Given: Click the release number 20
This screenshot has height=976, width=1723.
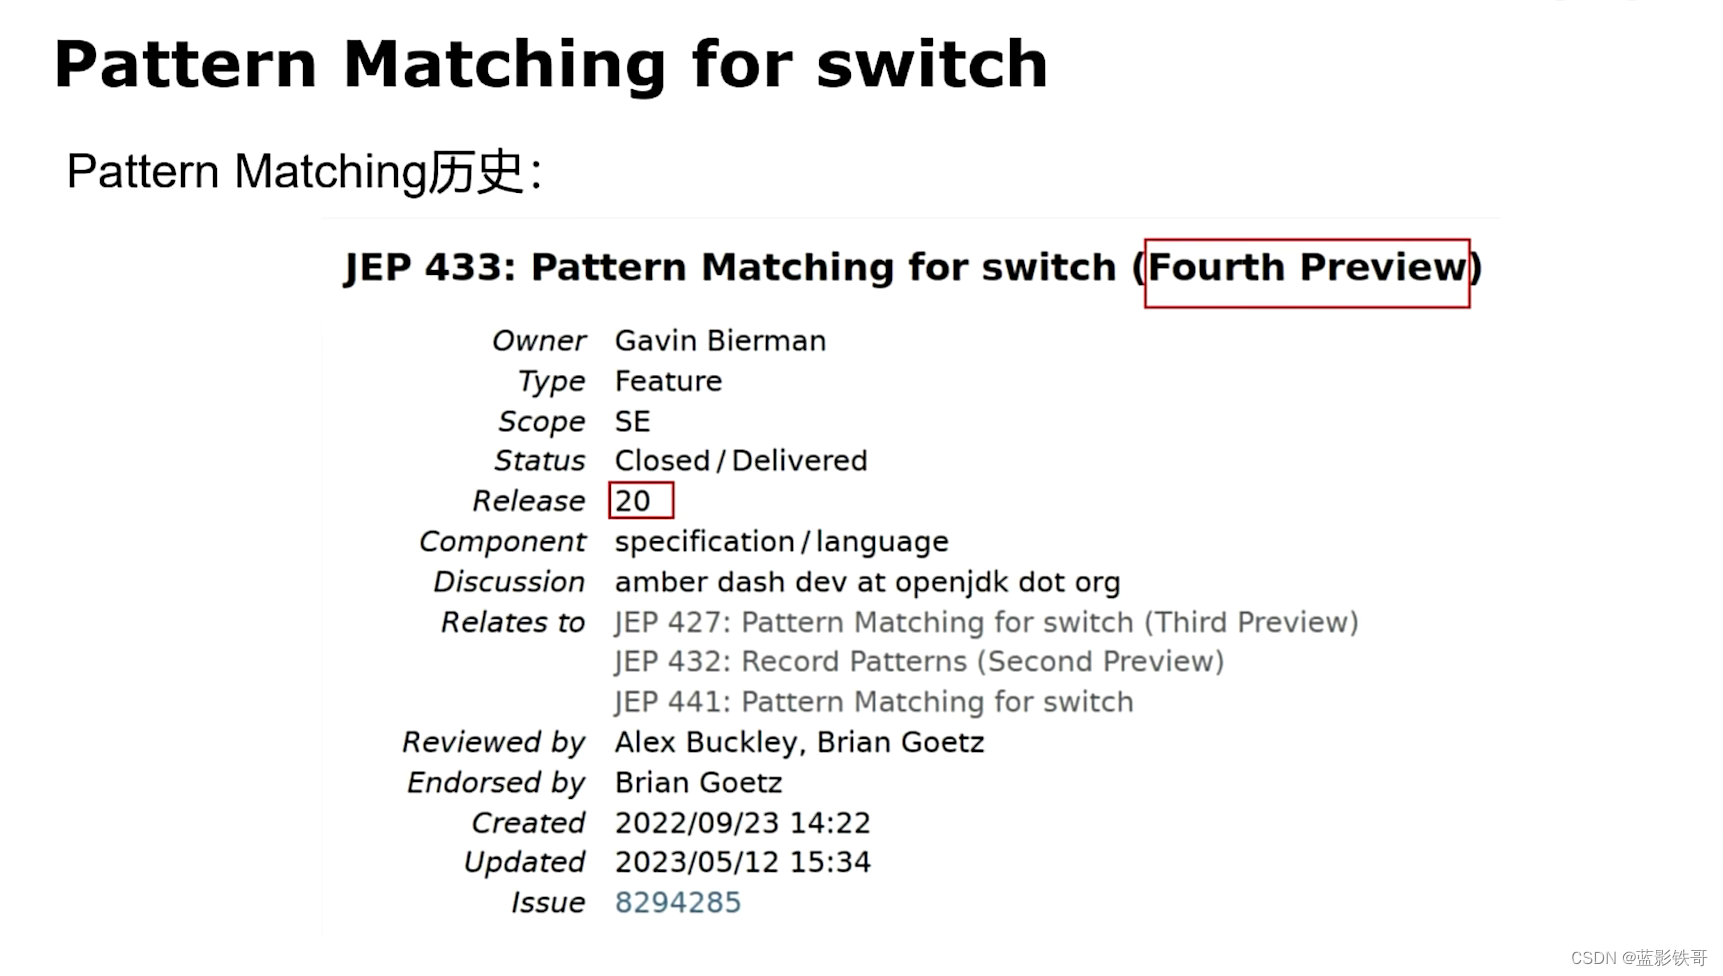Looking at the screenshot, I should coord(633,501).
